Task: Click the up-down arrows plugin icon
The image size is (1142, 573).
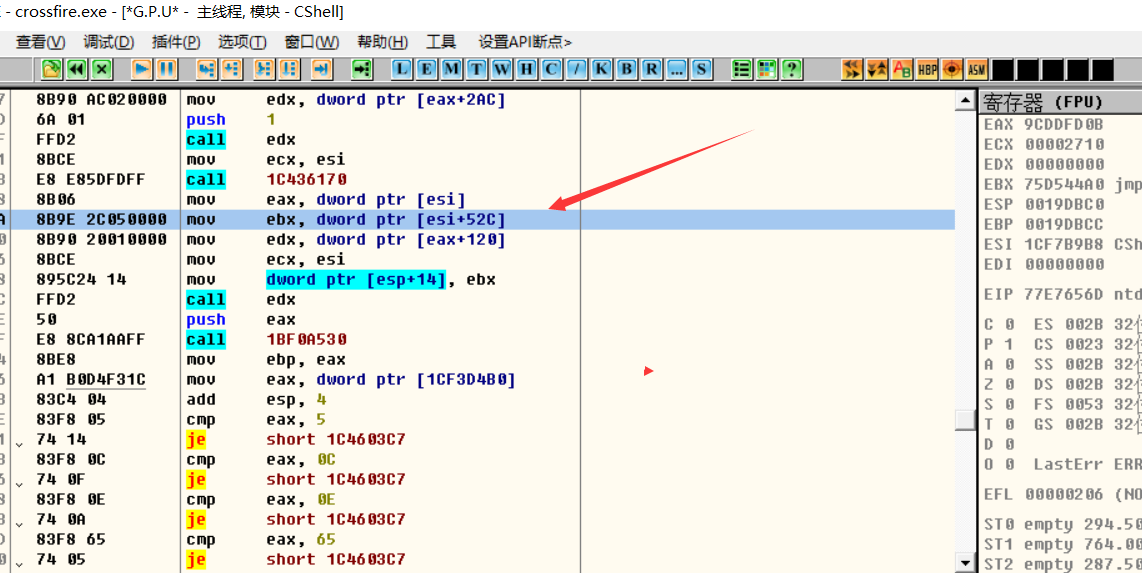Action: [877, 69]
